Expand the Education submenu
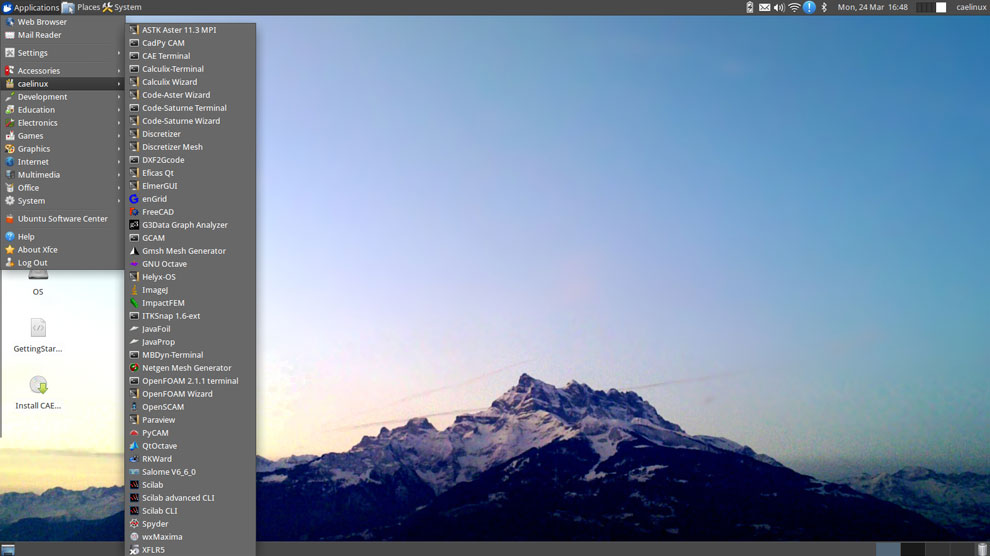 tap(62, 110)
